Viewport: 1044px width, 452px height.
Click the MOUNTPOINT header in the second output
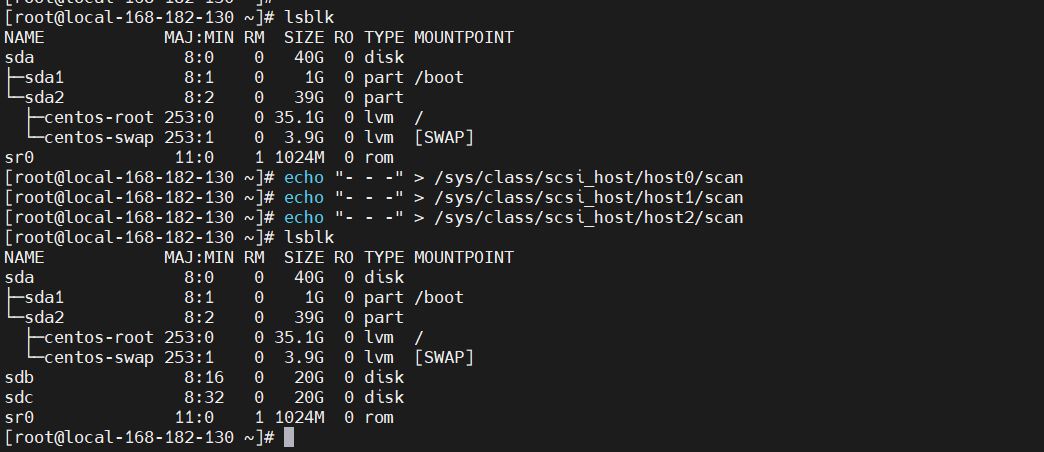click(463, 258)
